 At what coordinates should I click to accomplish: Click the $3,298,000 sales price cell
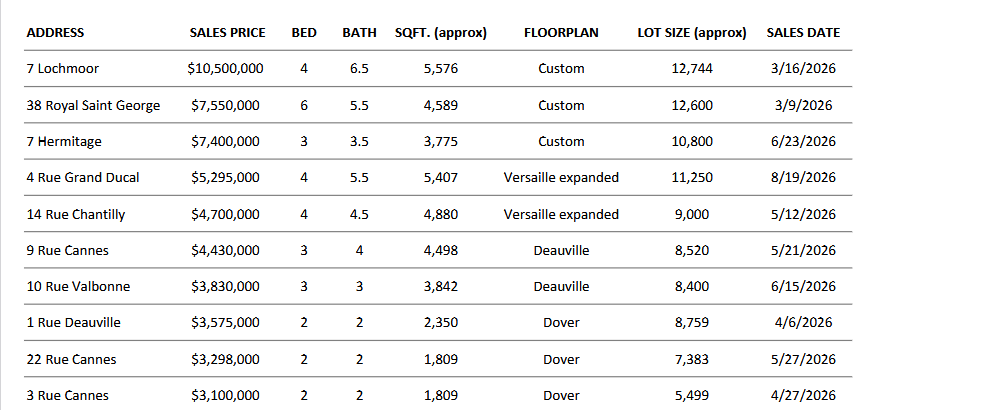click(x=226, y=359)
